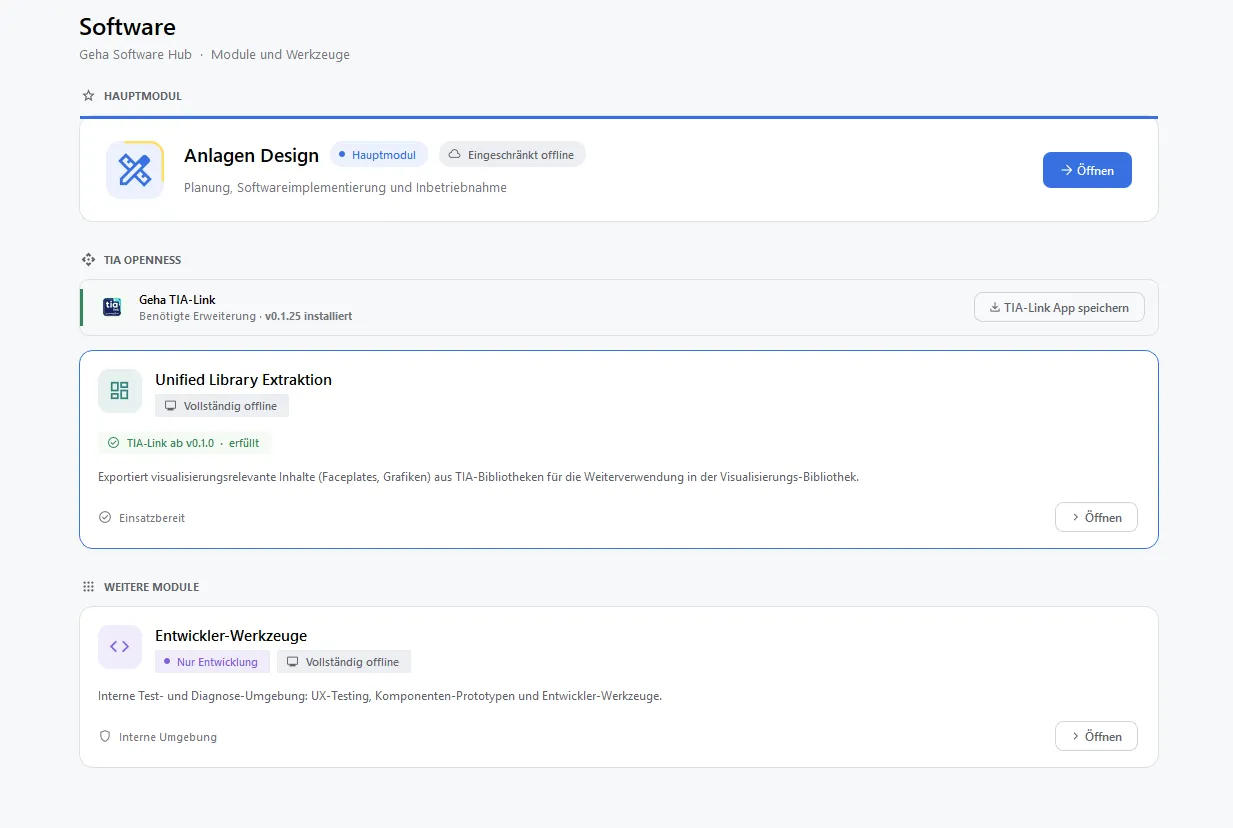The width and height of the screenshot is (1233, 828).
Task: Open the Entwickler-Werkzeuge module
Action: click(x=1096, y=736)
